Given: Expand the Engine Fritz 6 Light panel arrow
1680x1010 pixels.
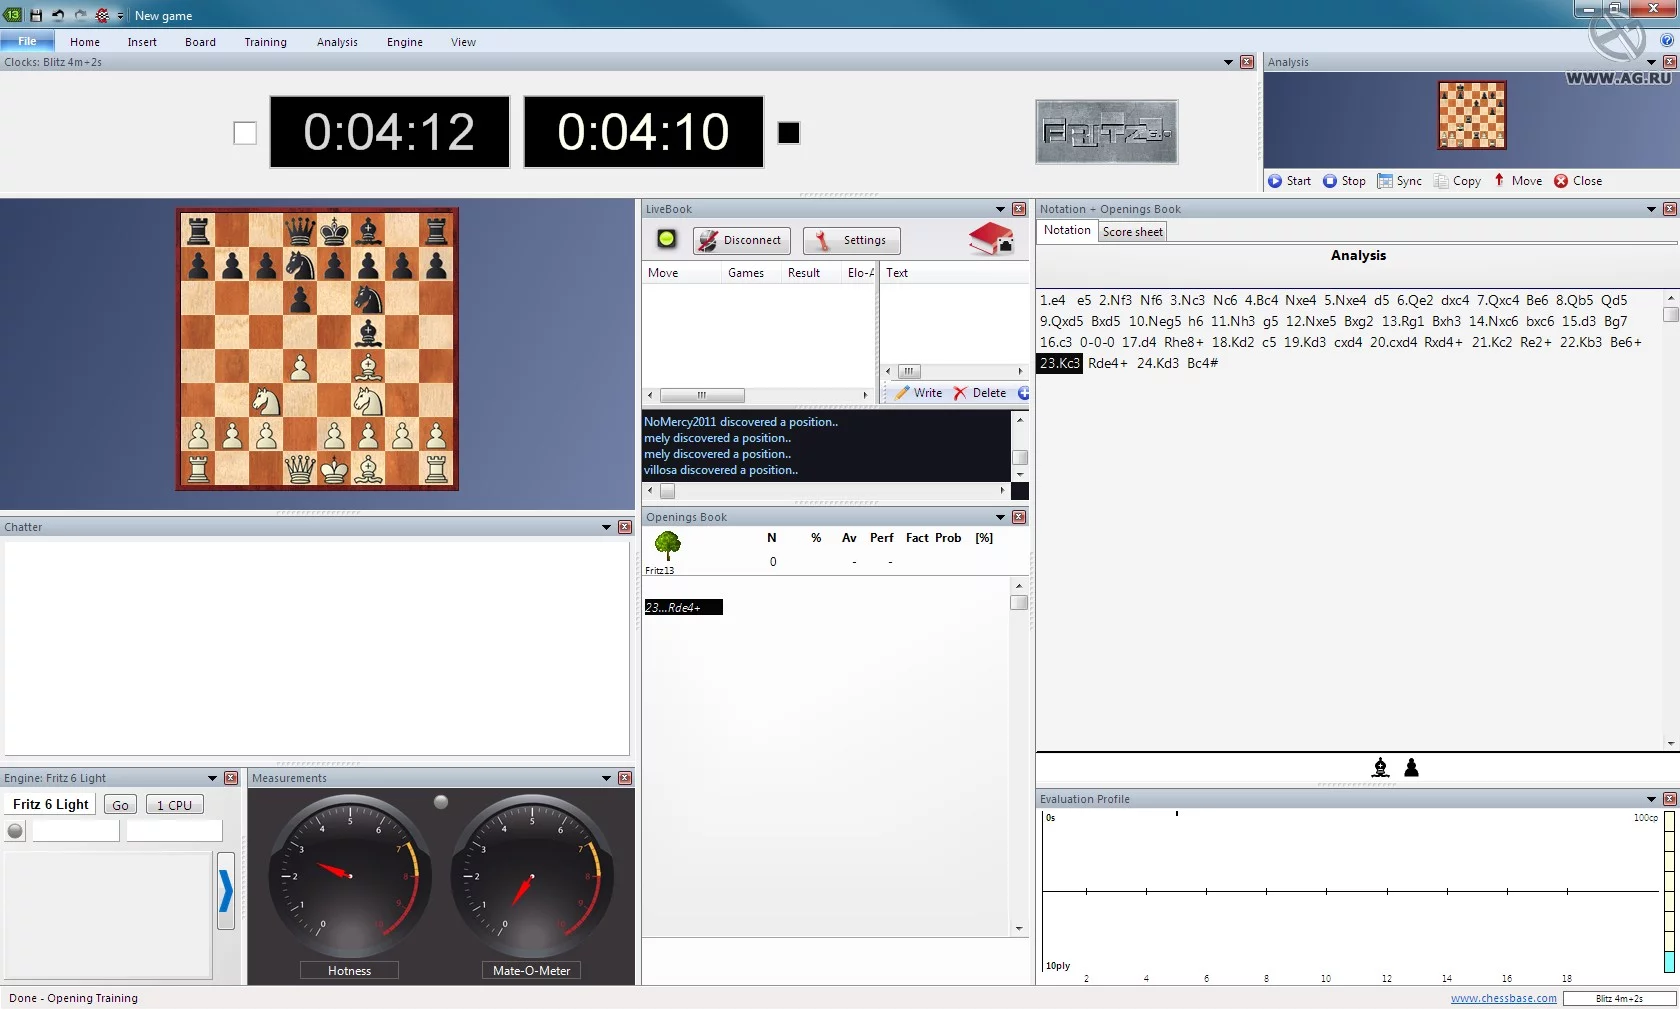Looking at the screenshot, I should click(x=212, y=778).
